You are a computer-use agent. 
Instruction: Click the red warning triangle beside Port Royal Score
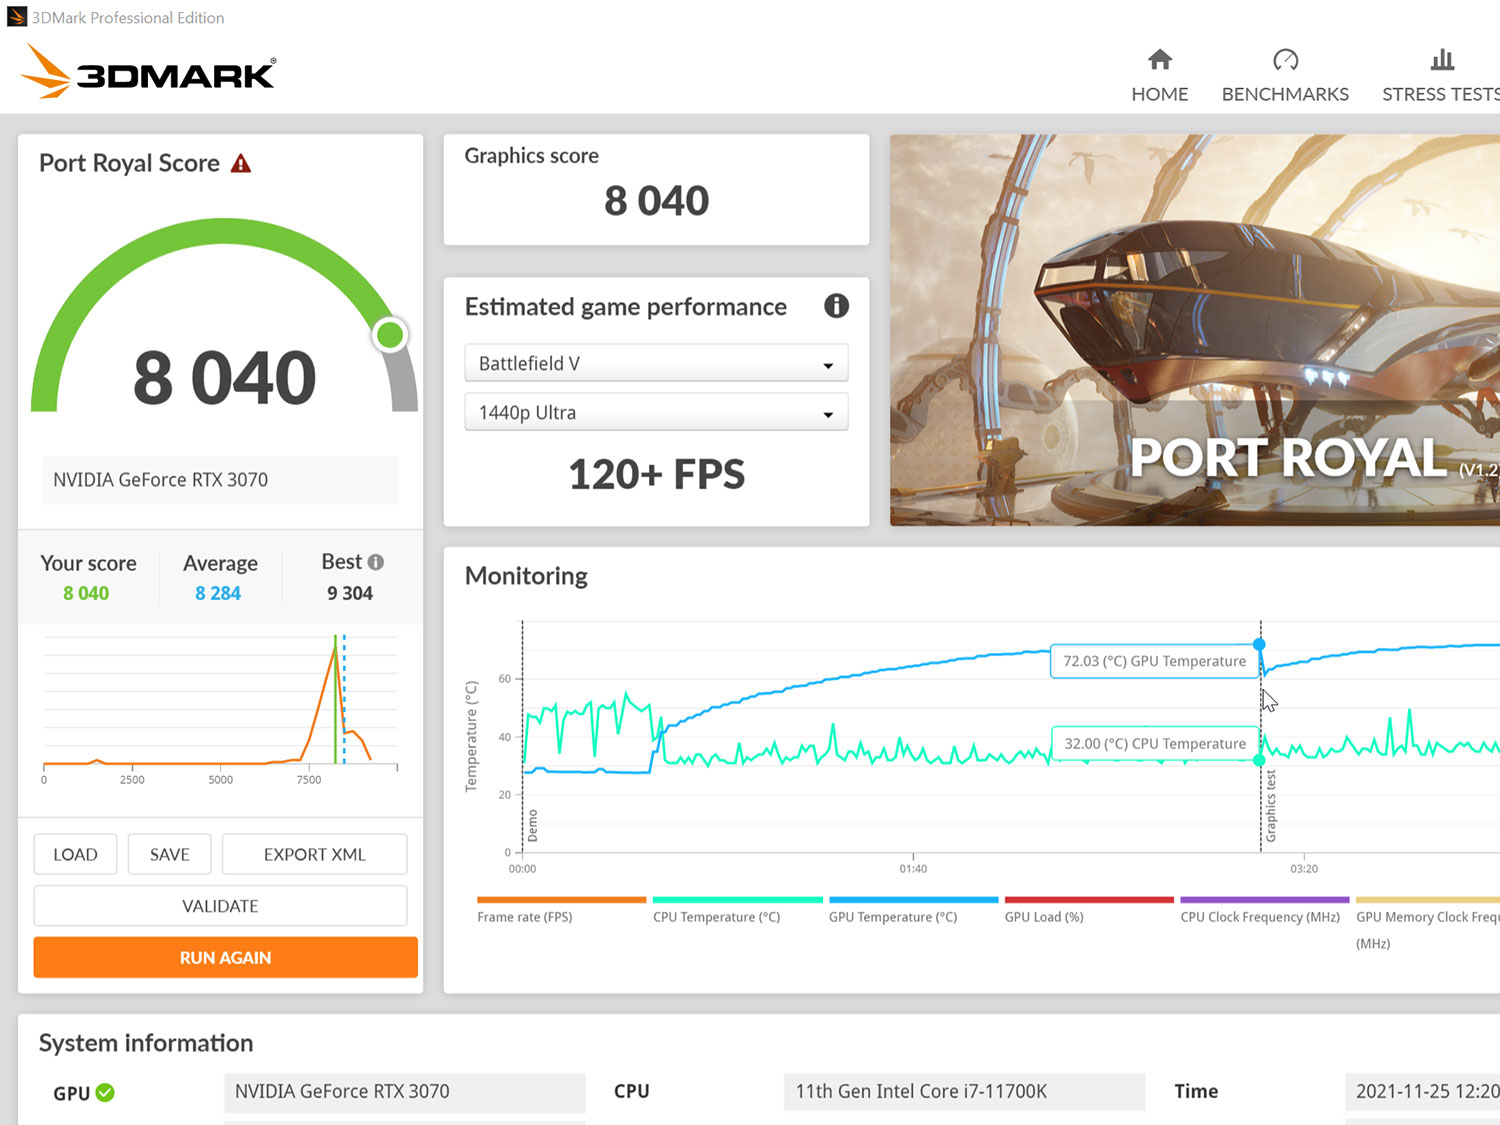(x=241, y=163)
